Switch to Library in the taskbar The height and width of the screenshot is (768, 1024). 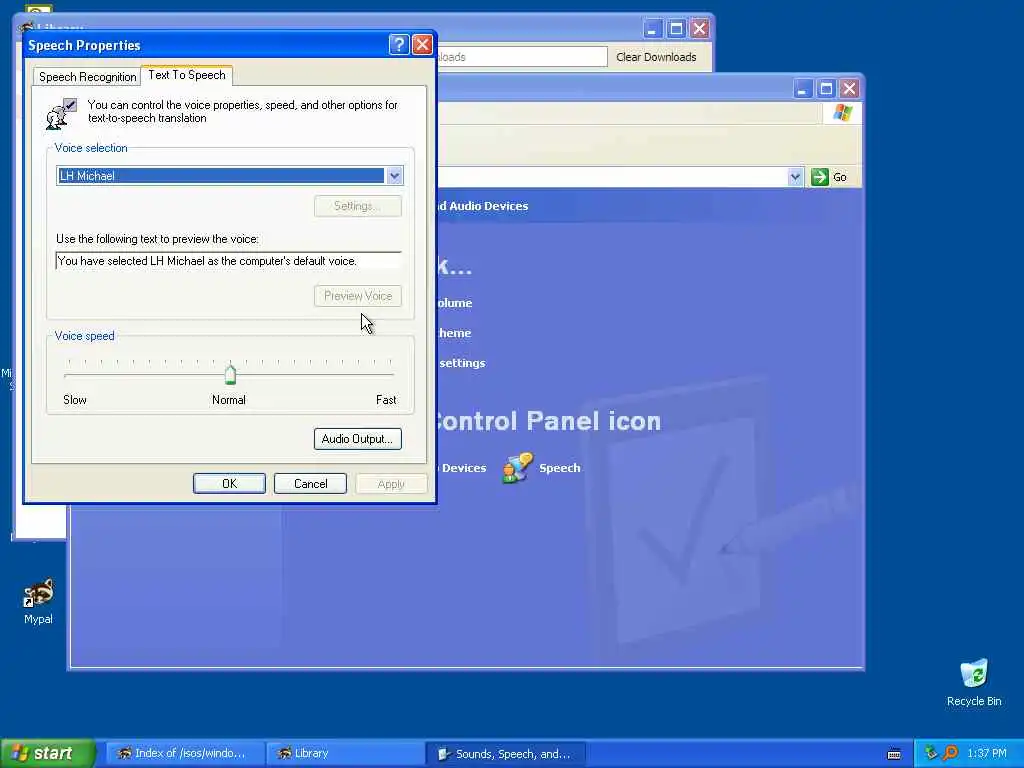[x=344, y=753]
